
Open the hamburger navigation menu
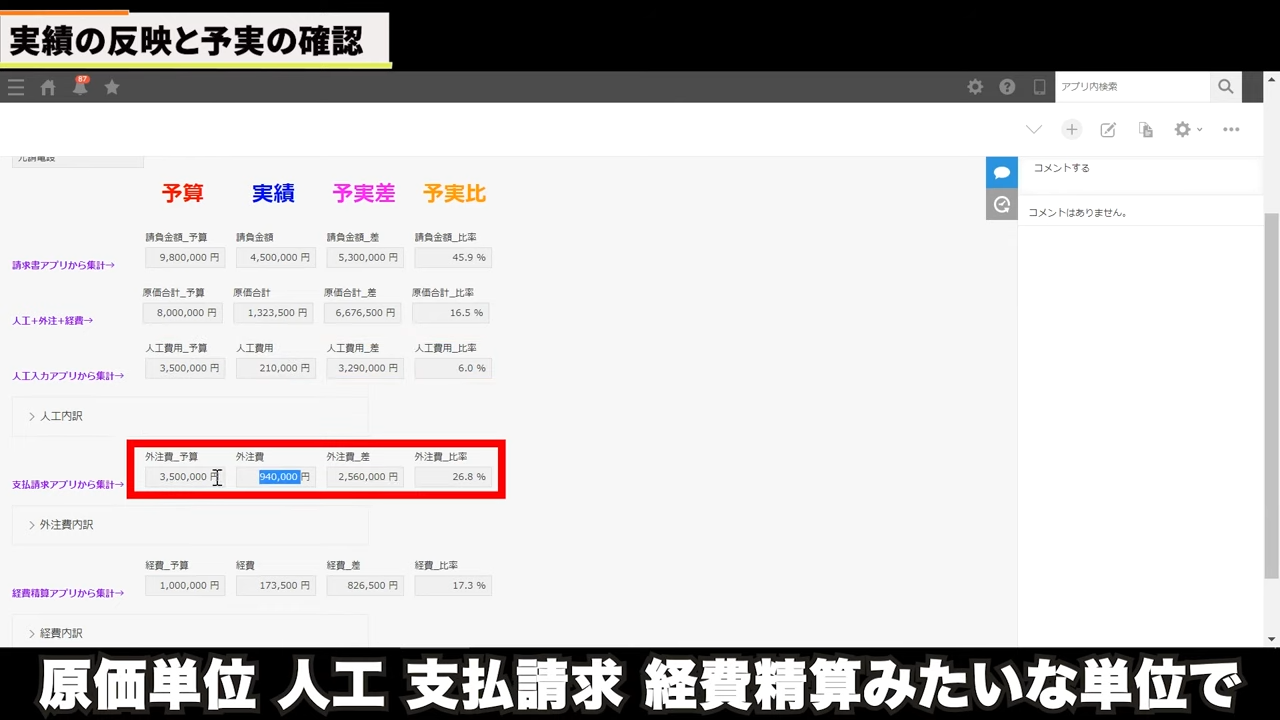(x=16, y=87)
